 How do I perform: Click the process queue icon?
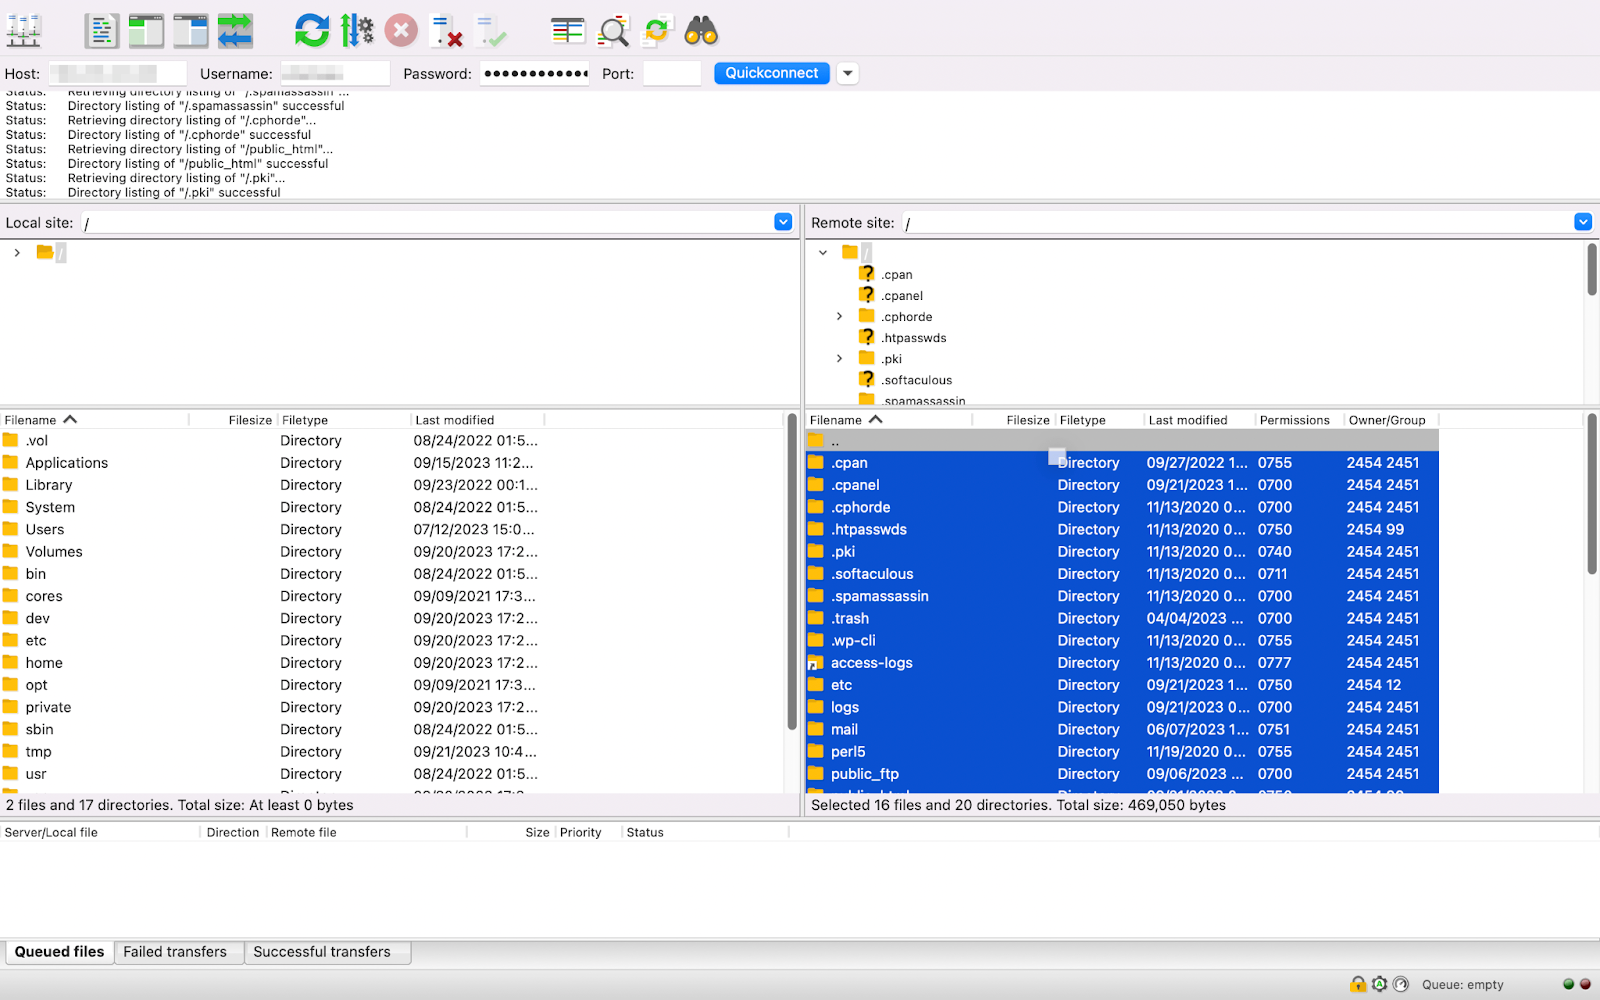coord(356,32)
